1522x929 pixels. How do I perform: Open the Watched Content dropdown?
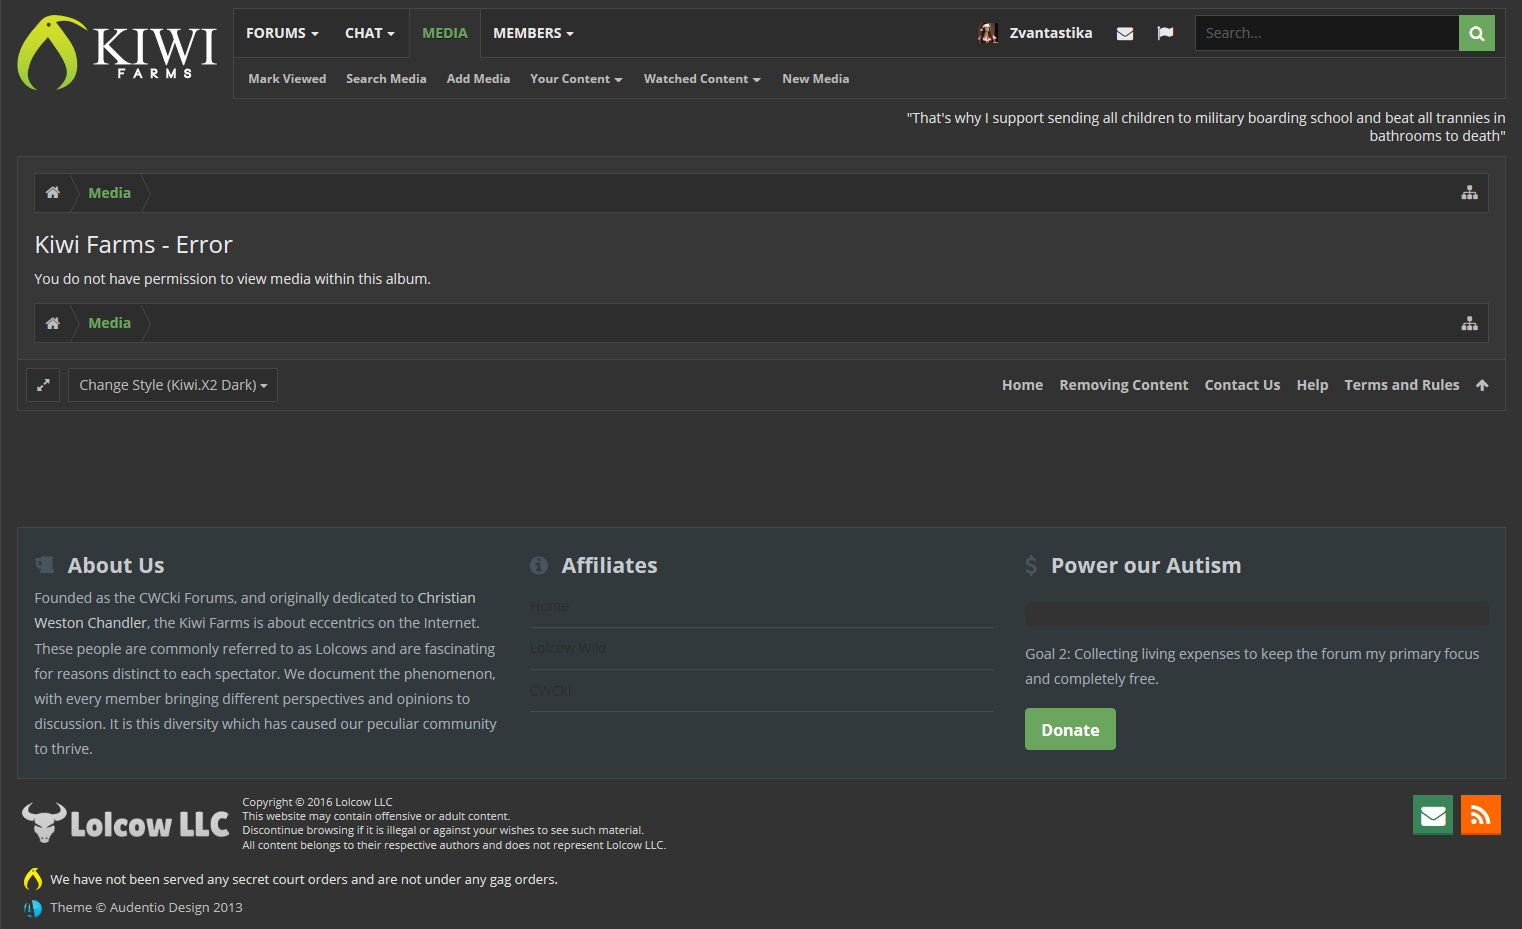coord(702,79)
